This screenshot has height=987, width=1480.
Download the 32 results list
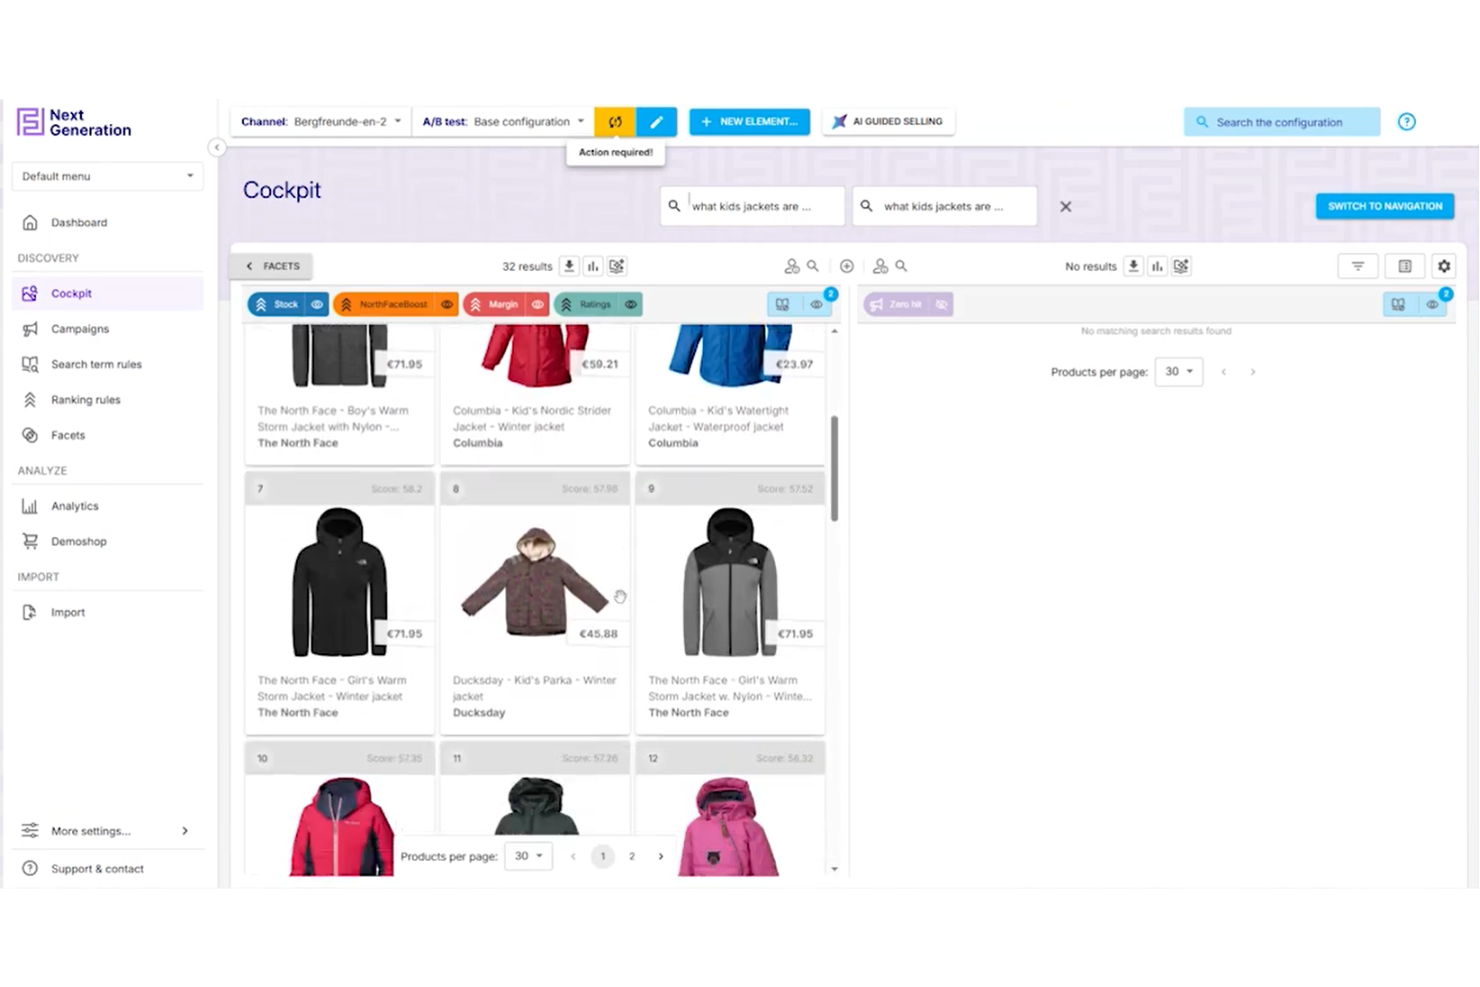569,266
